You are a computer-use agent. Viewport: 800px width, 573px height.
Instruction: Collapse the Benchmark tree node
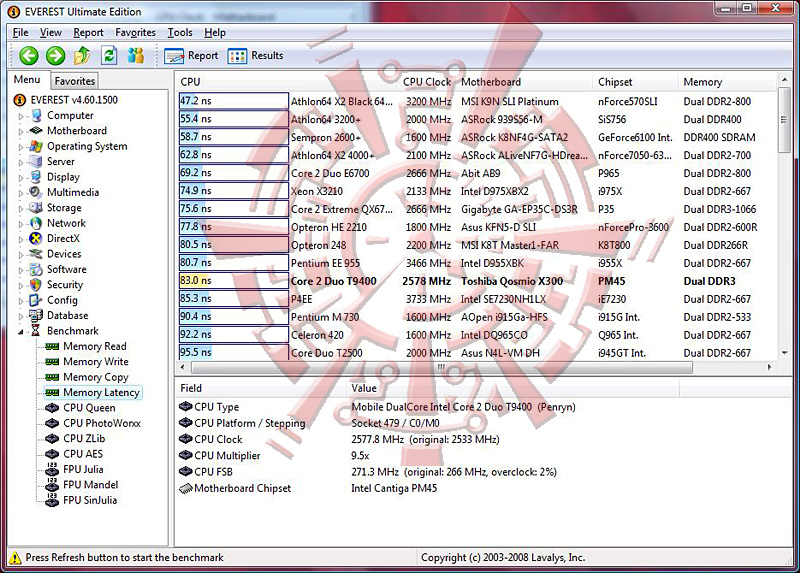pos(21,332)
